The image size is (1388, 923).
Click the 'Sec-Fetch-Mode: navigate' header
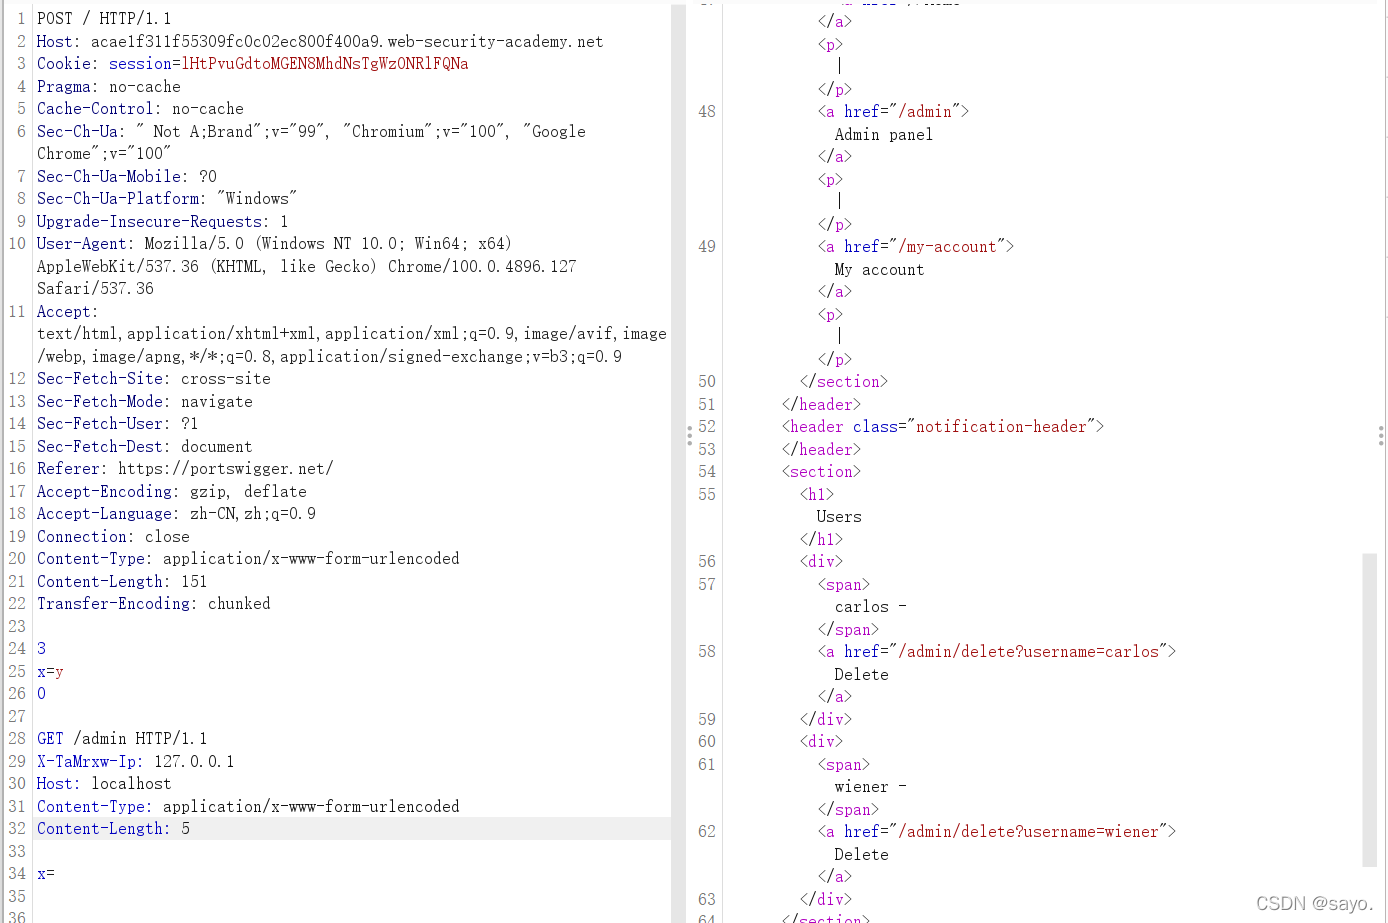[x=145, y=401]
